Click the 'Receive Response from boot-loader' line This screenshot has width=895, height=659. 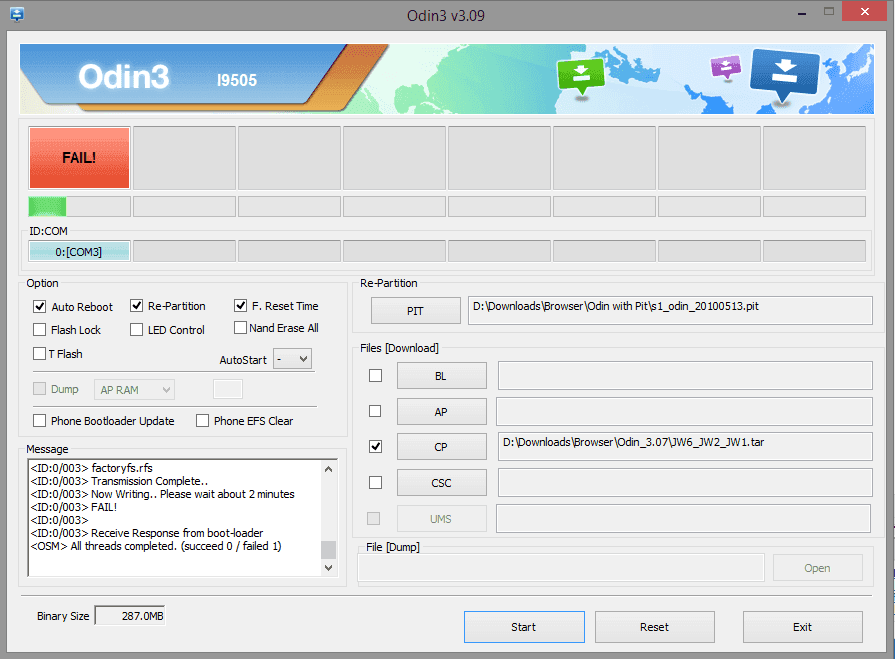tap(147, 533)
